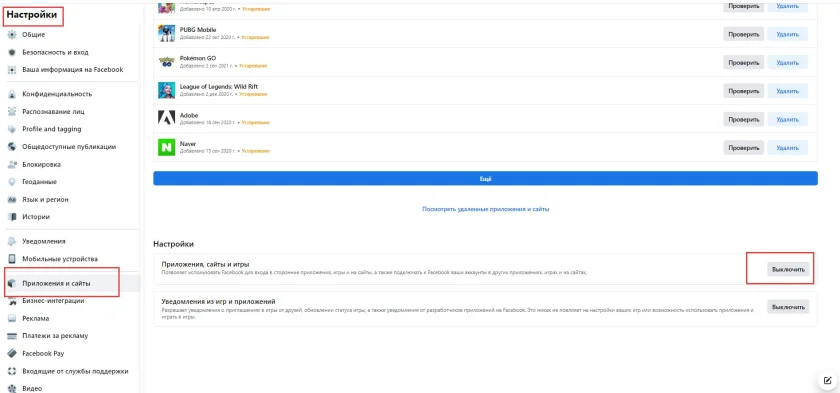The width and height of the screenshot is (840, 393).
Task: Click the Profile and tagging label
Action: [51, 129]
